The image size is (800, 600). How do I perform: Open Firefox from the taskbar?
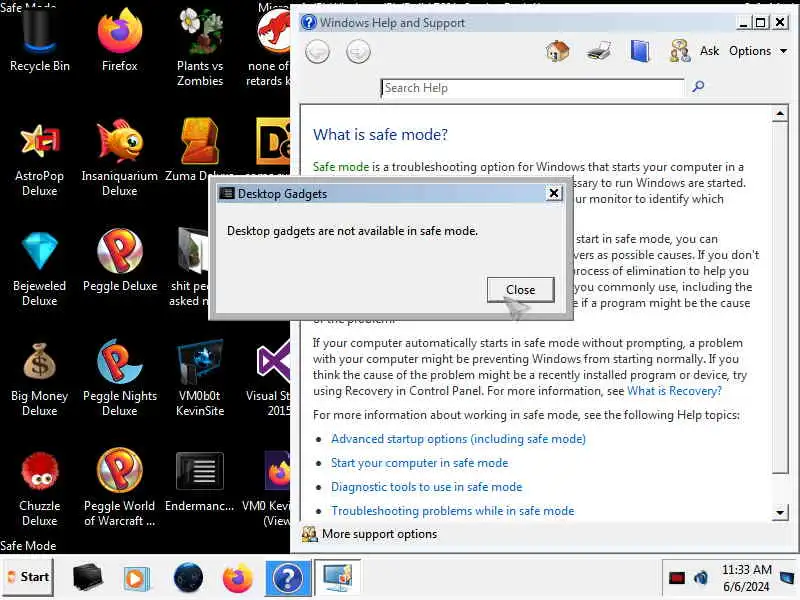tap(237, 578)
